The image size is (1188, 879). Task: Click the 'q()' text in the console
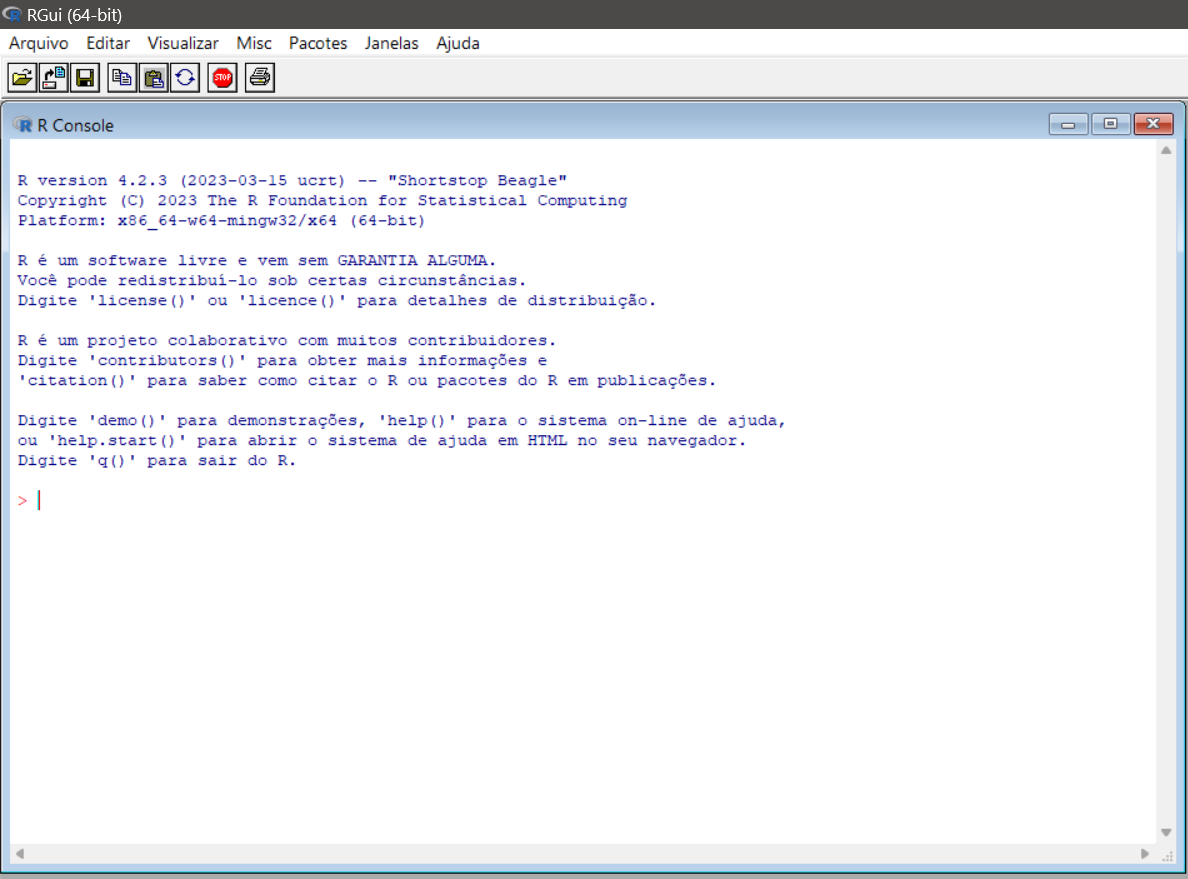(x=111, y=461)
